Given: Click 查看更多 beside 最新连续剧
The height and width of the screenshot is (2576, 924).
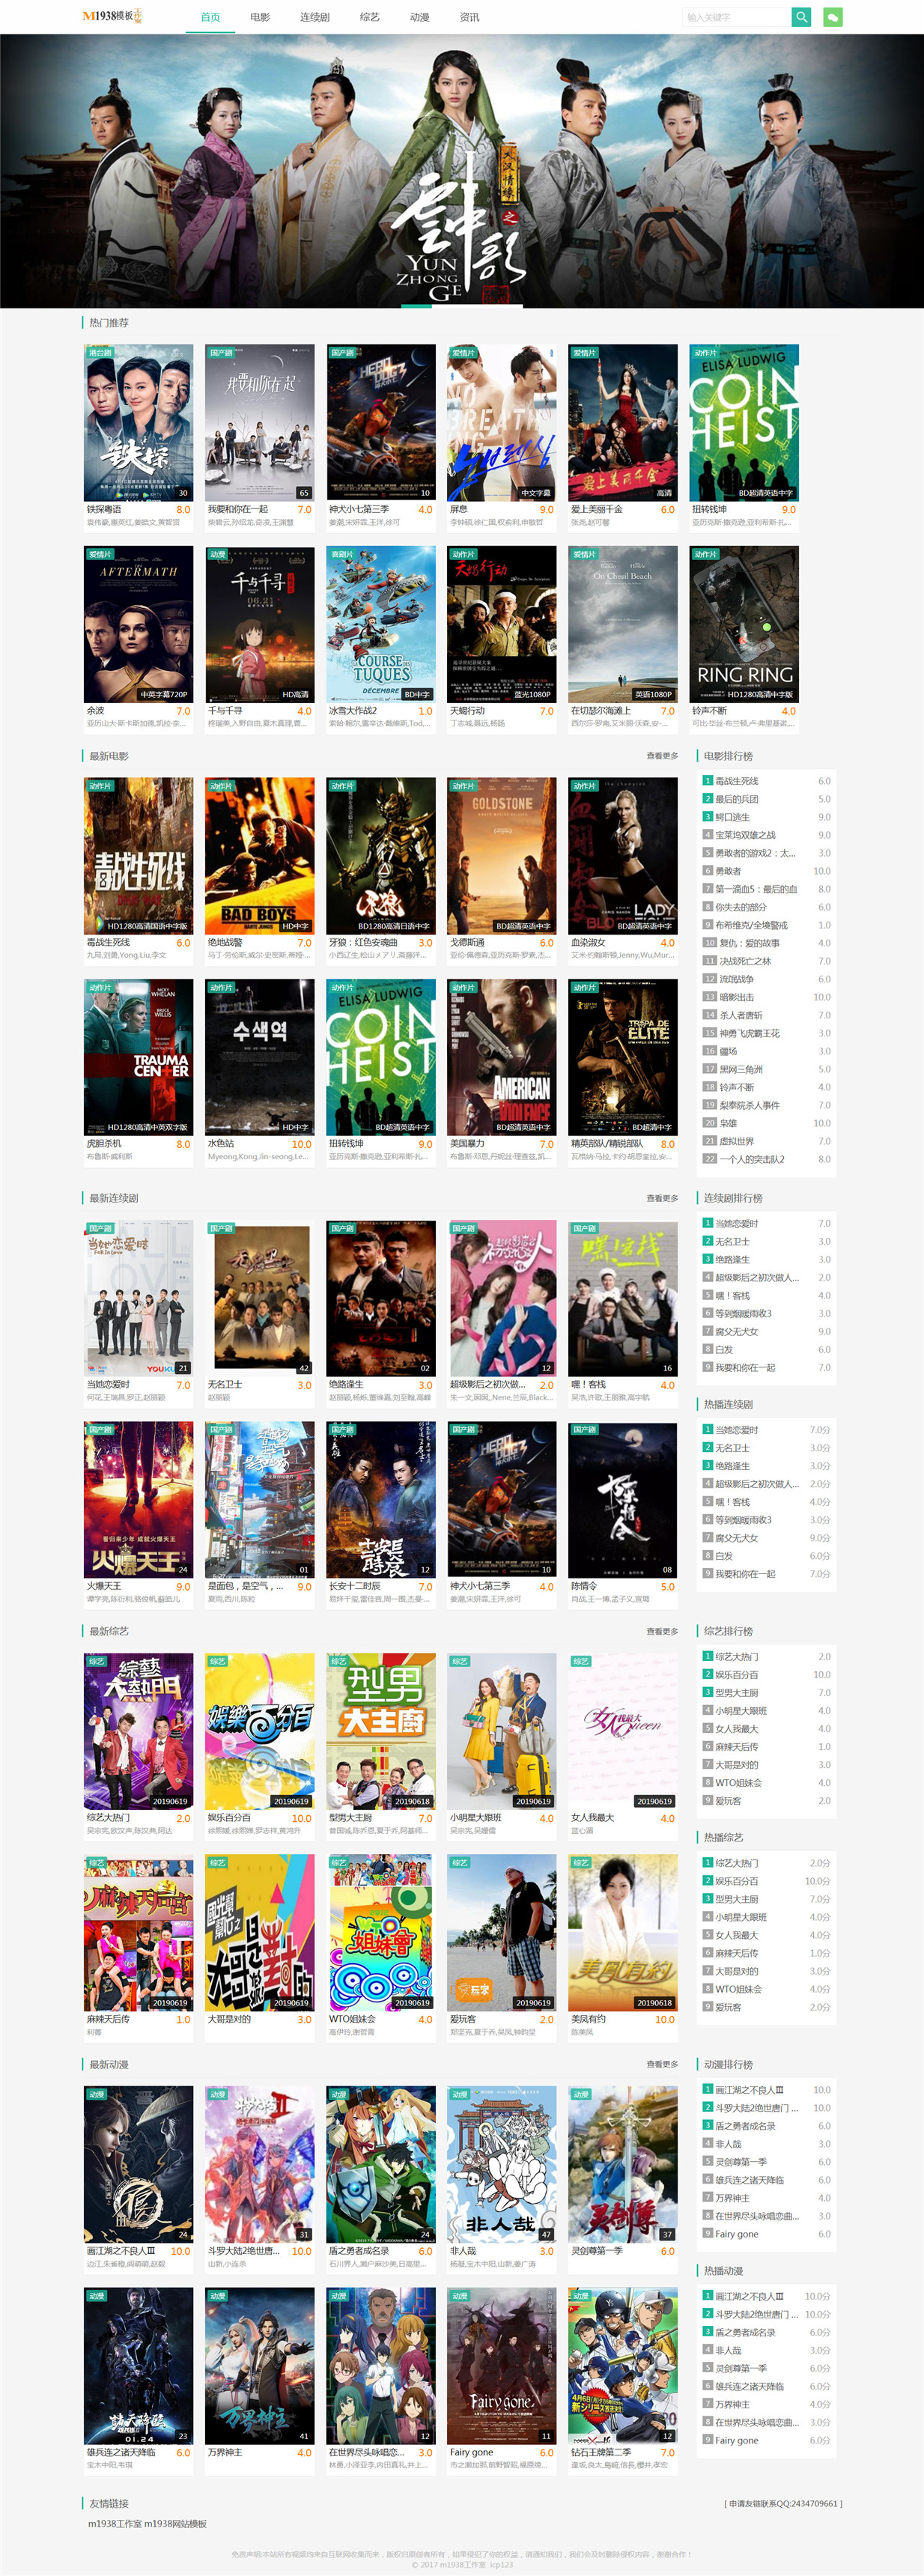Looking at the screenshot, I should pos(662,1198).
